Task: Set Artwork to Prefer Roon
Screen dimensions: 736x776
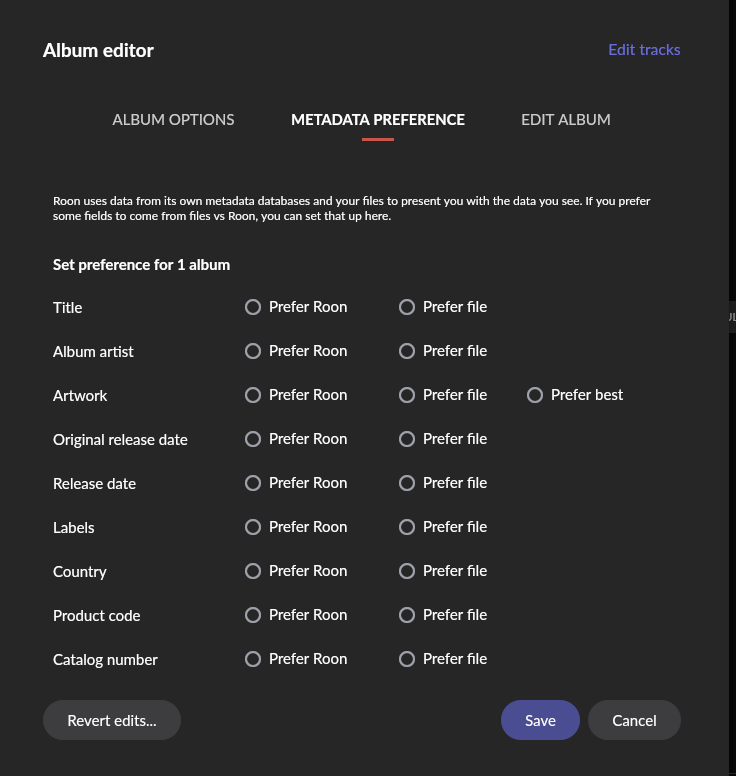Action: point(253,395)
